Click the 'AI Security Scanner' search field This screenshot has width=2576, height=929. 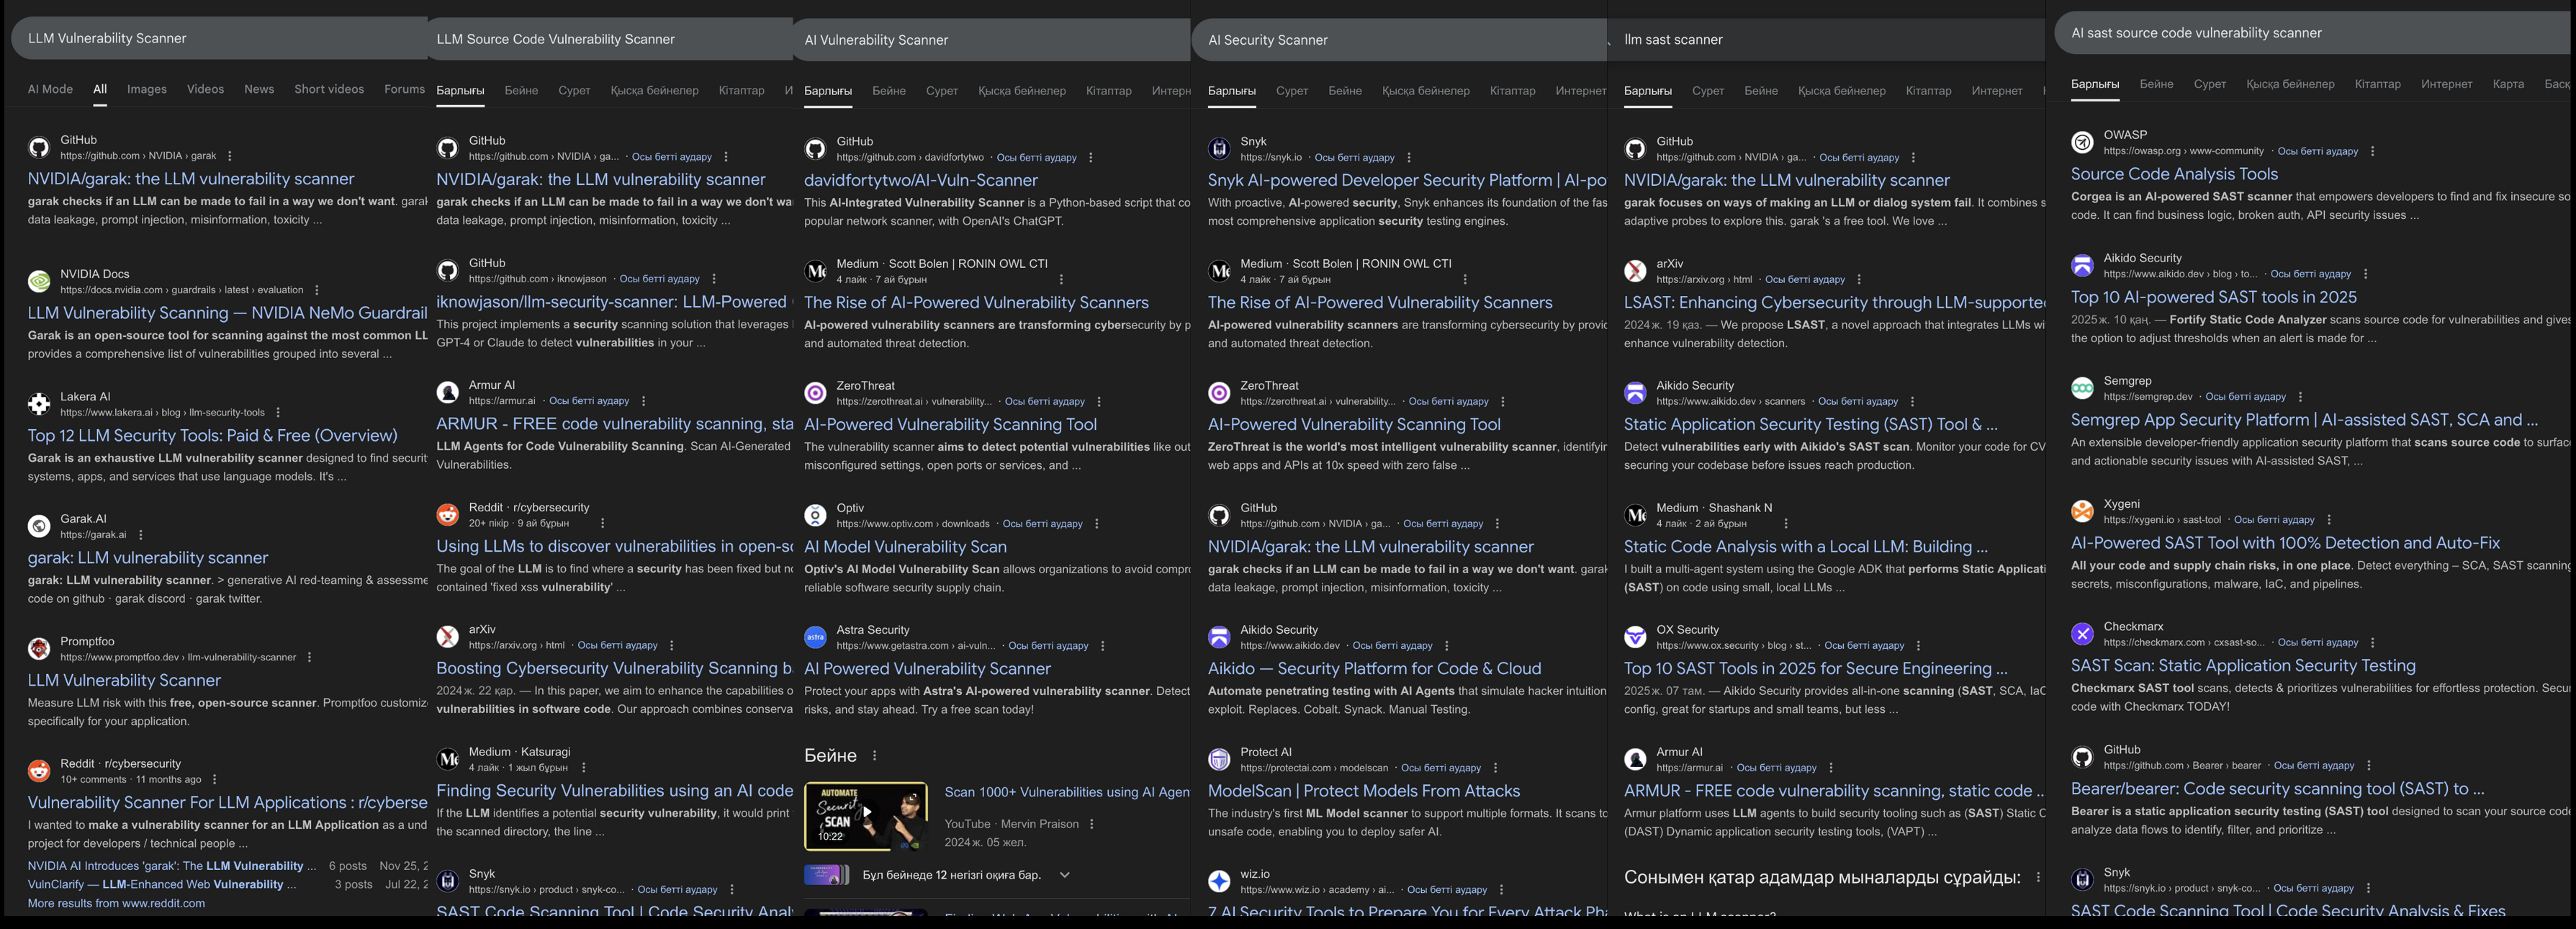coord(1399,40)
